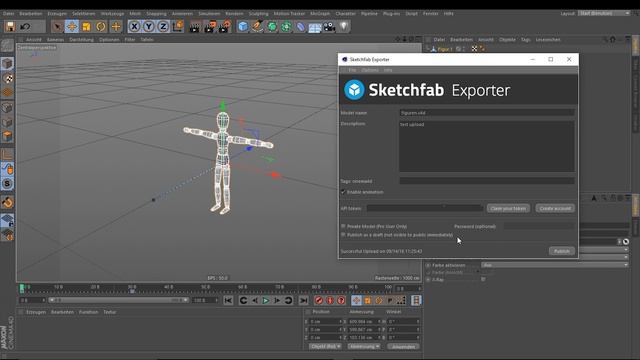Toggle the Y axis lock

(x=149, y=27)
